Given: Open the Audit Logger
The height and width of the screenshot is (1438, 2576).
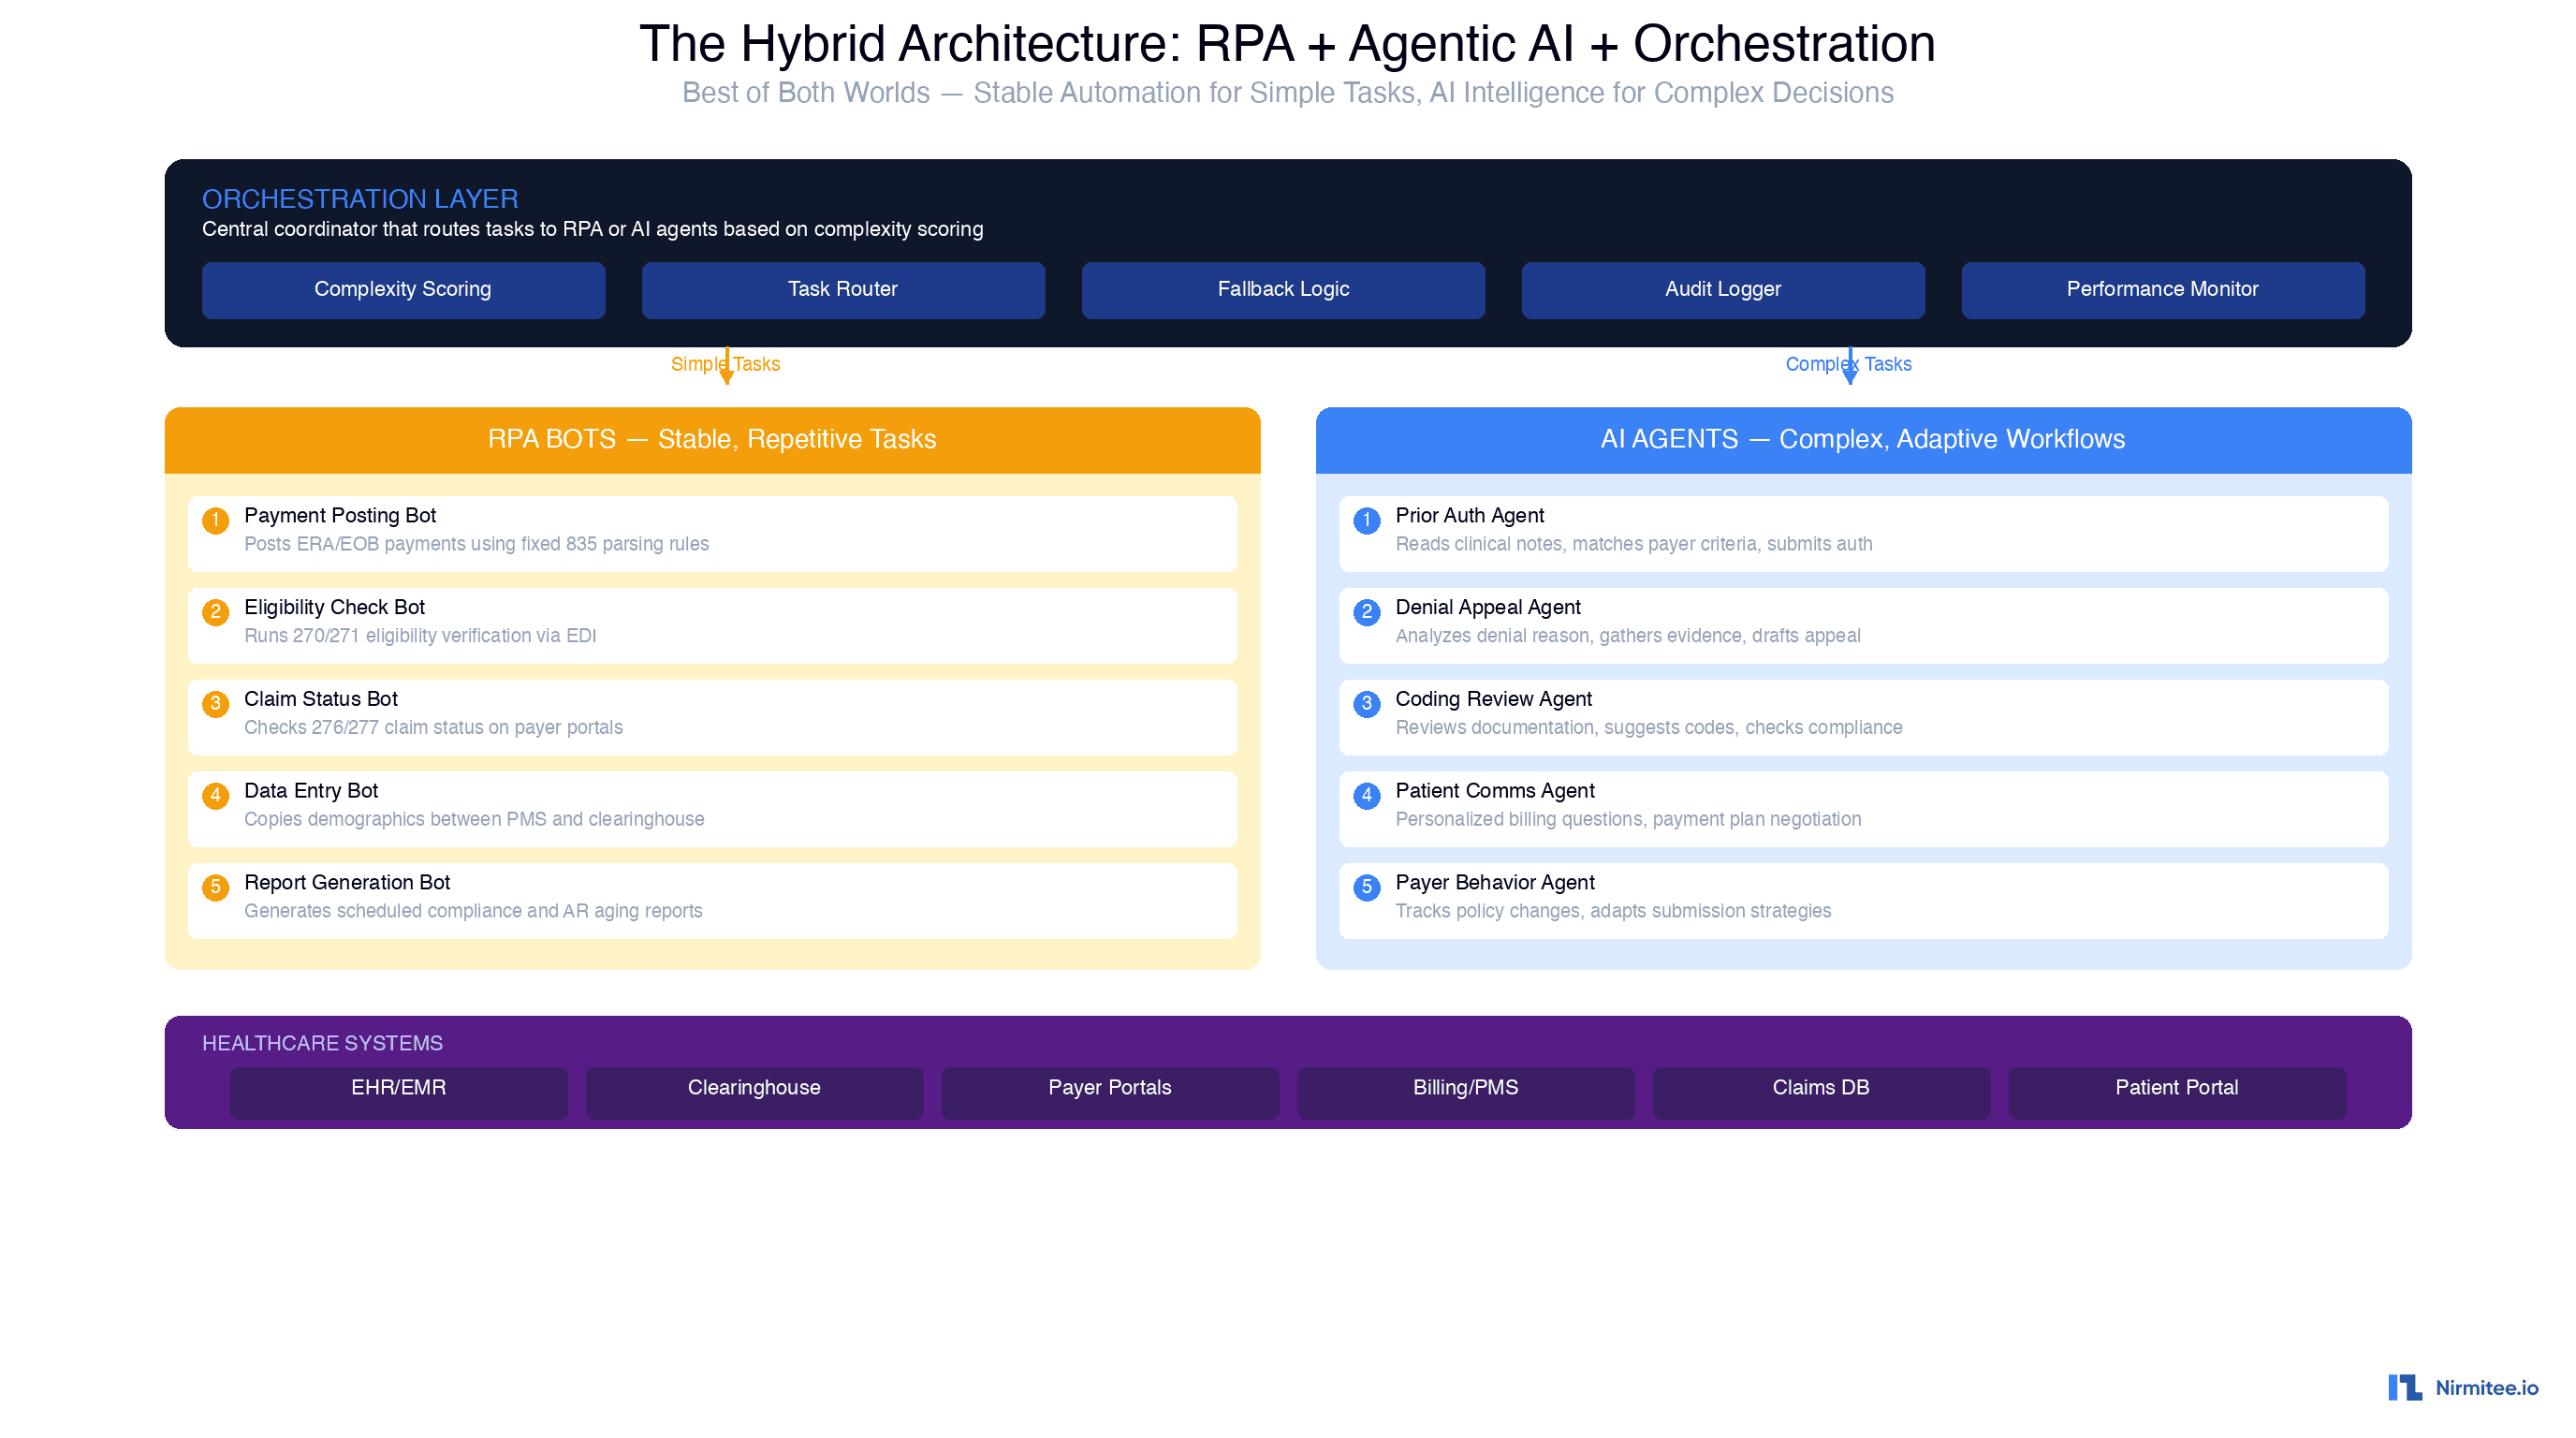Looking at the screenshot, I should click(1722, 290).
